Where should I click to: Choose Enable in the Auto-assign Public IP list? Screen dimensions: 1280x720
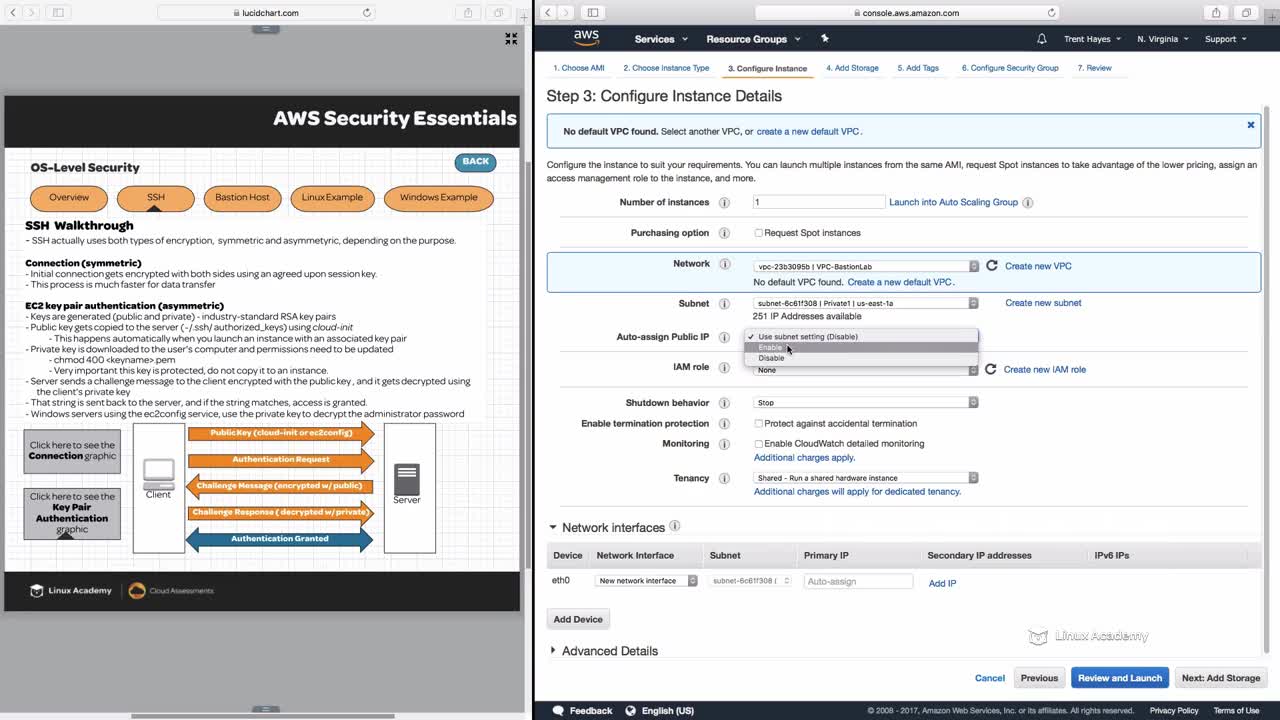[862, 347]
